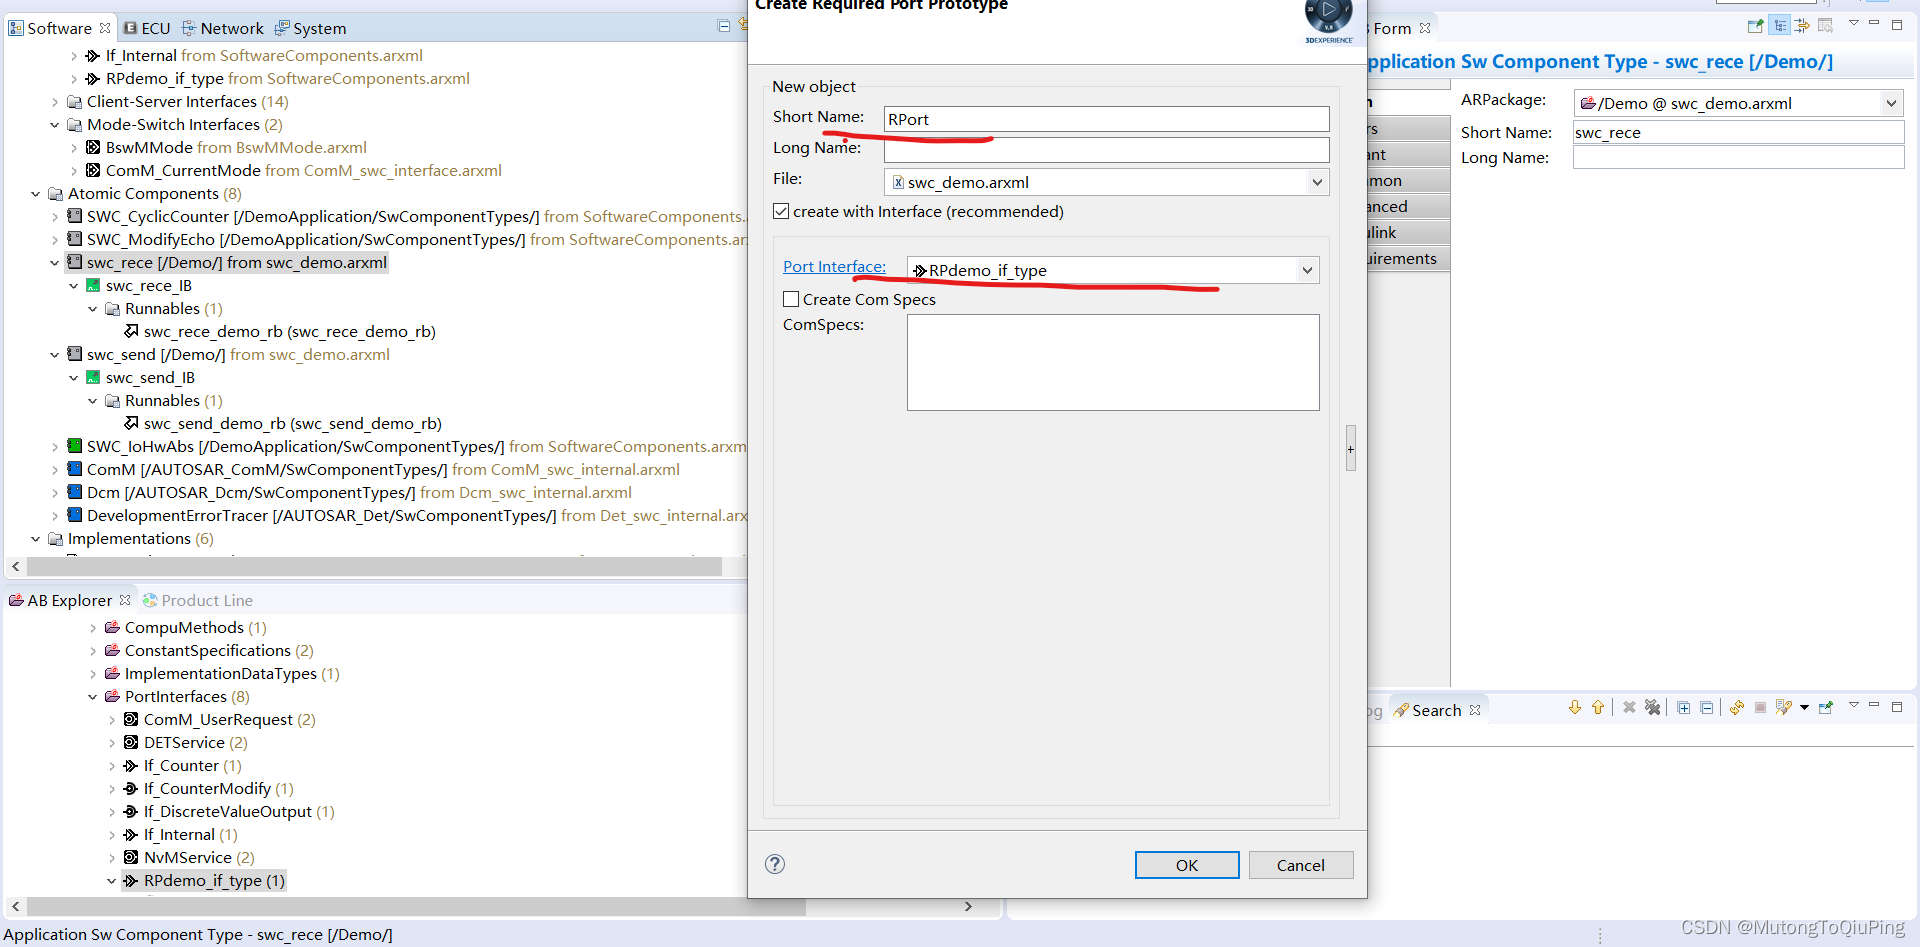Enable the Create Com Specs checkbox
Viewport: 1920px width, 947px height.
(x=791, y=299)
